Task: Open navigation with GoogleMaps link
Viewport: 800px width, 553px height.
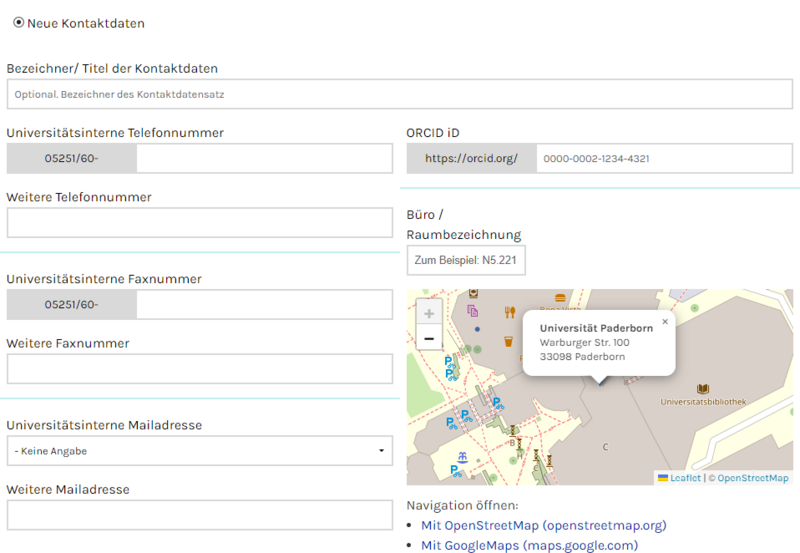Action: [x=529, y=545]
